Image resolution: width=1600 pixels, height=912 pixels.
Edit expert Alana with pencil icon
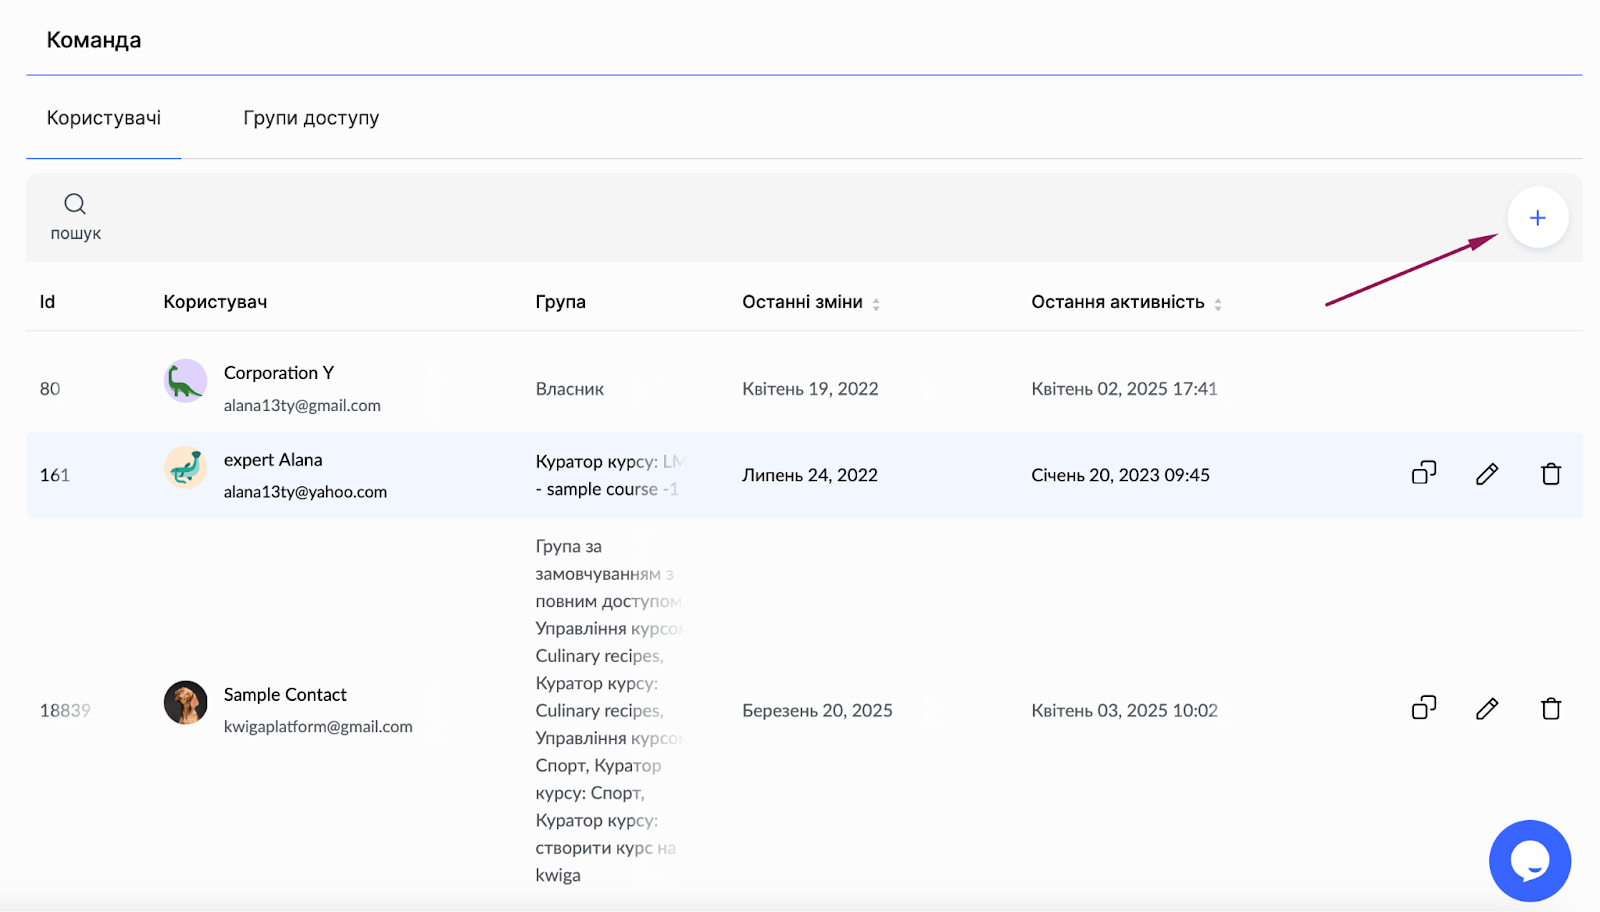[x=1487, y=474]
